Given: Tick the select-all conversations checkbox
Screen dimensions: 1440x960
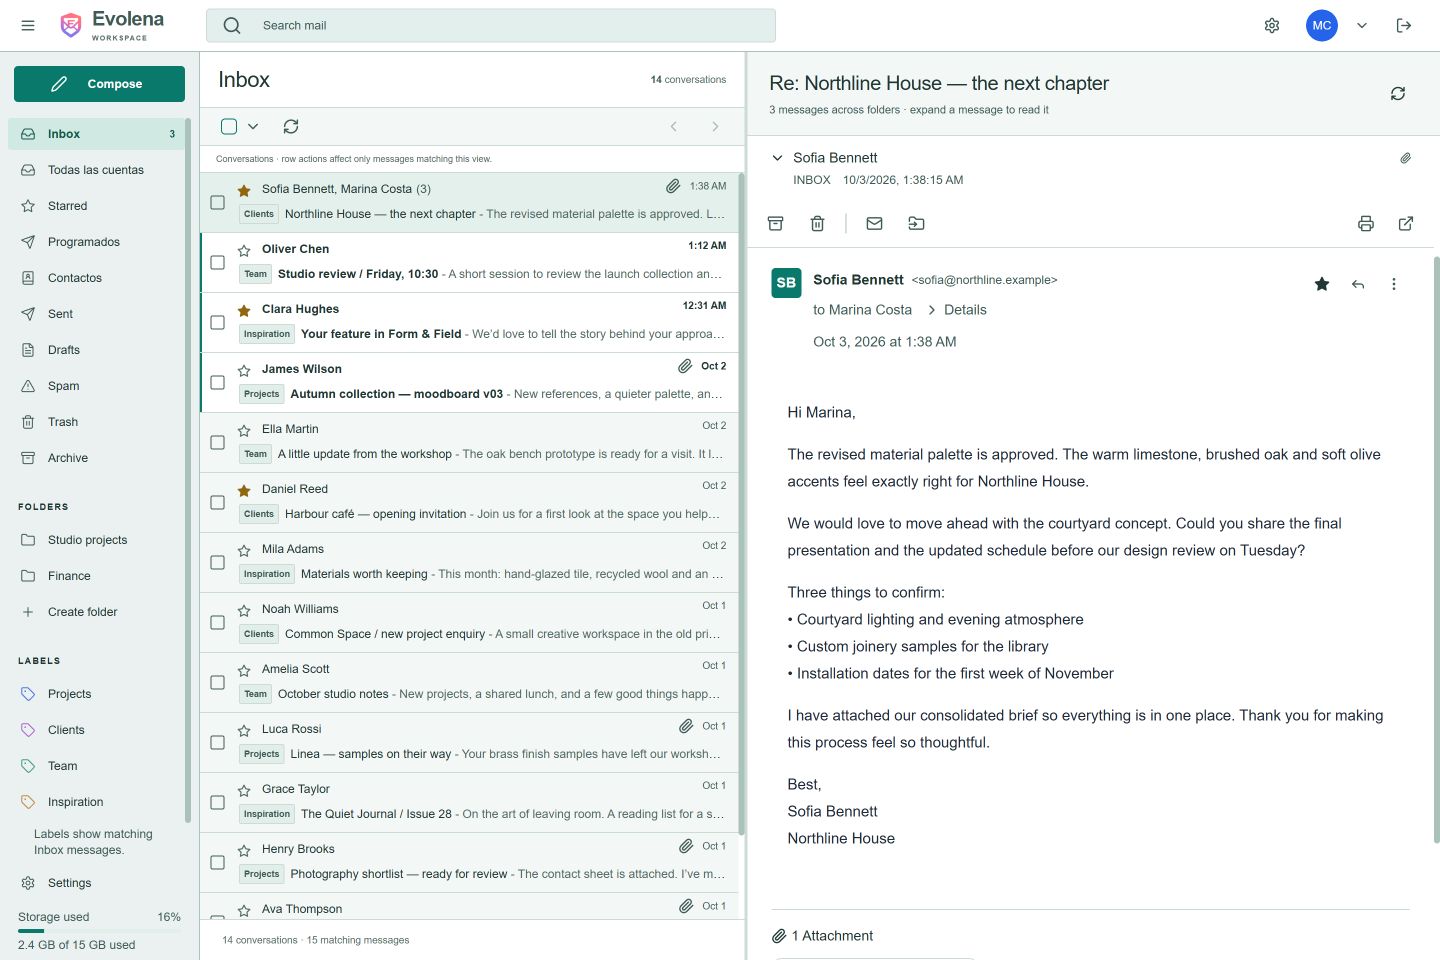Looking at the screenshot, I should [x=229, y=126].
